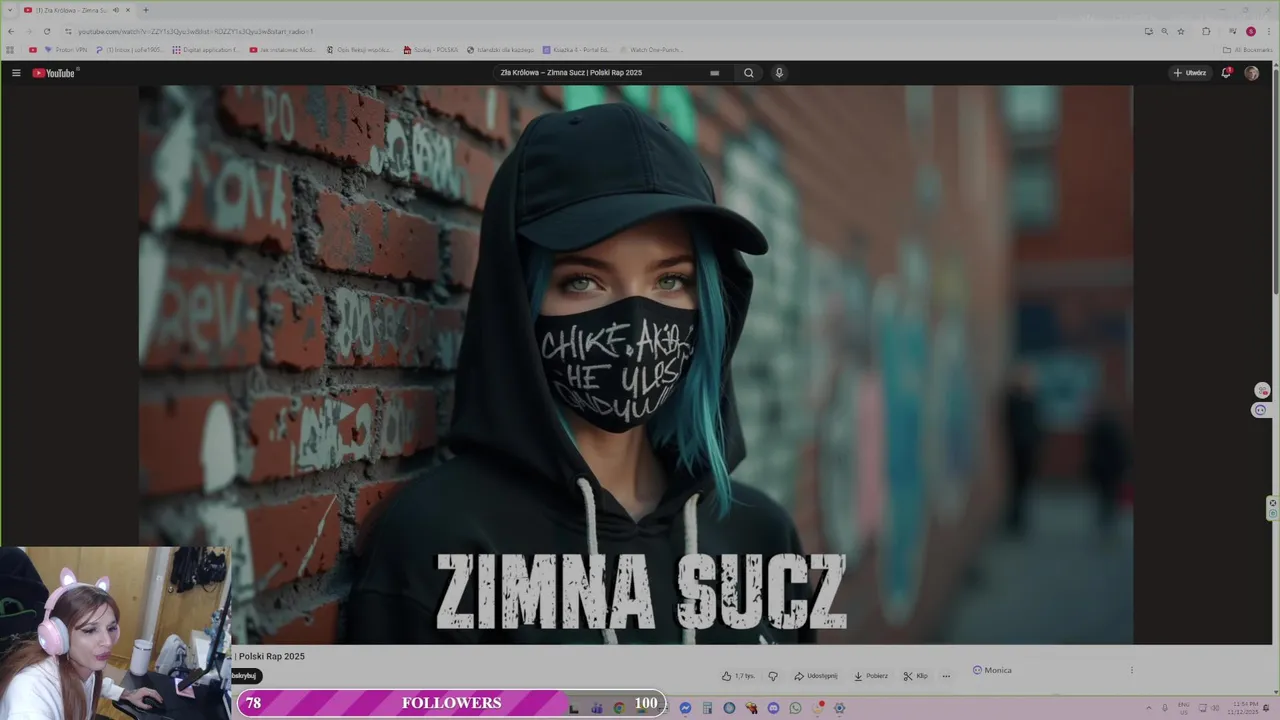Open Chrome three-dot menu
The width and height of the screenshot is (1280, 720).
pyautogui.click(x=1268, y=31)
